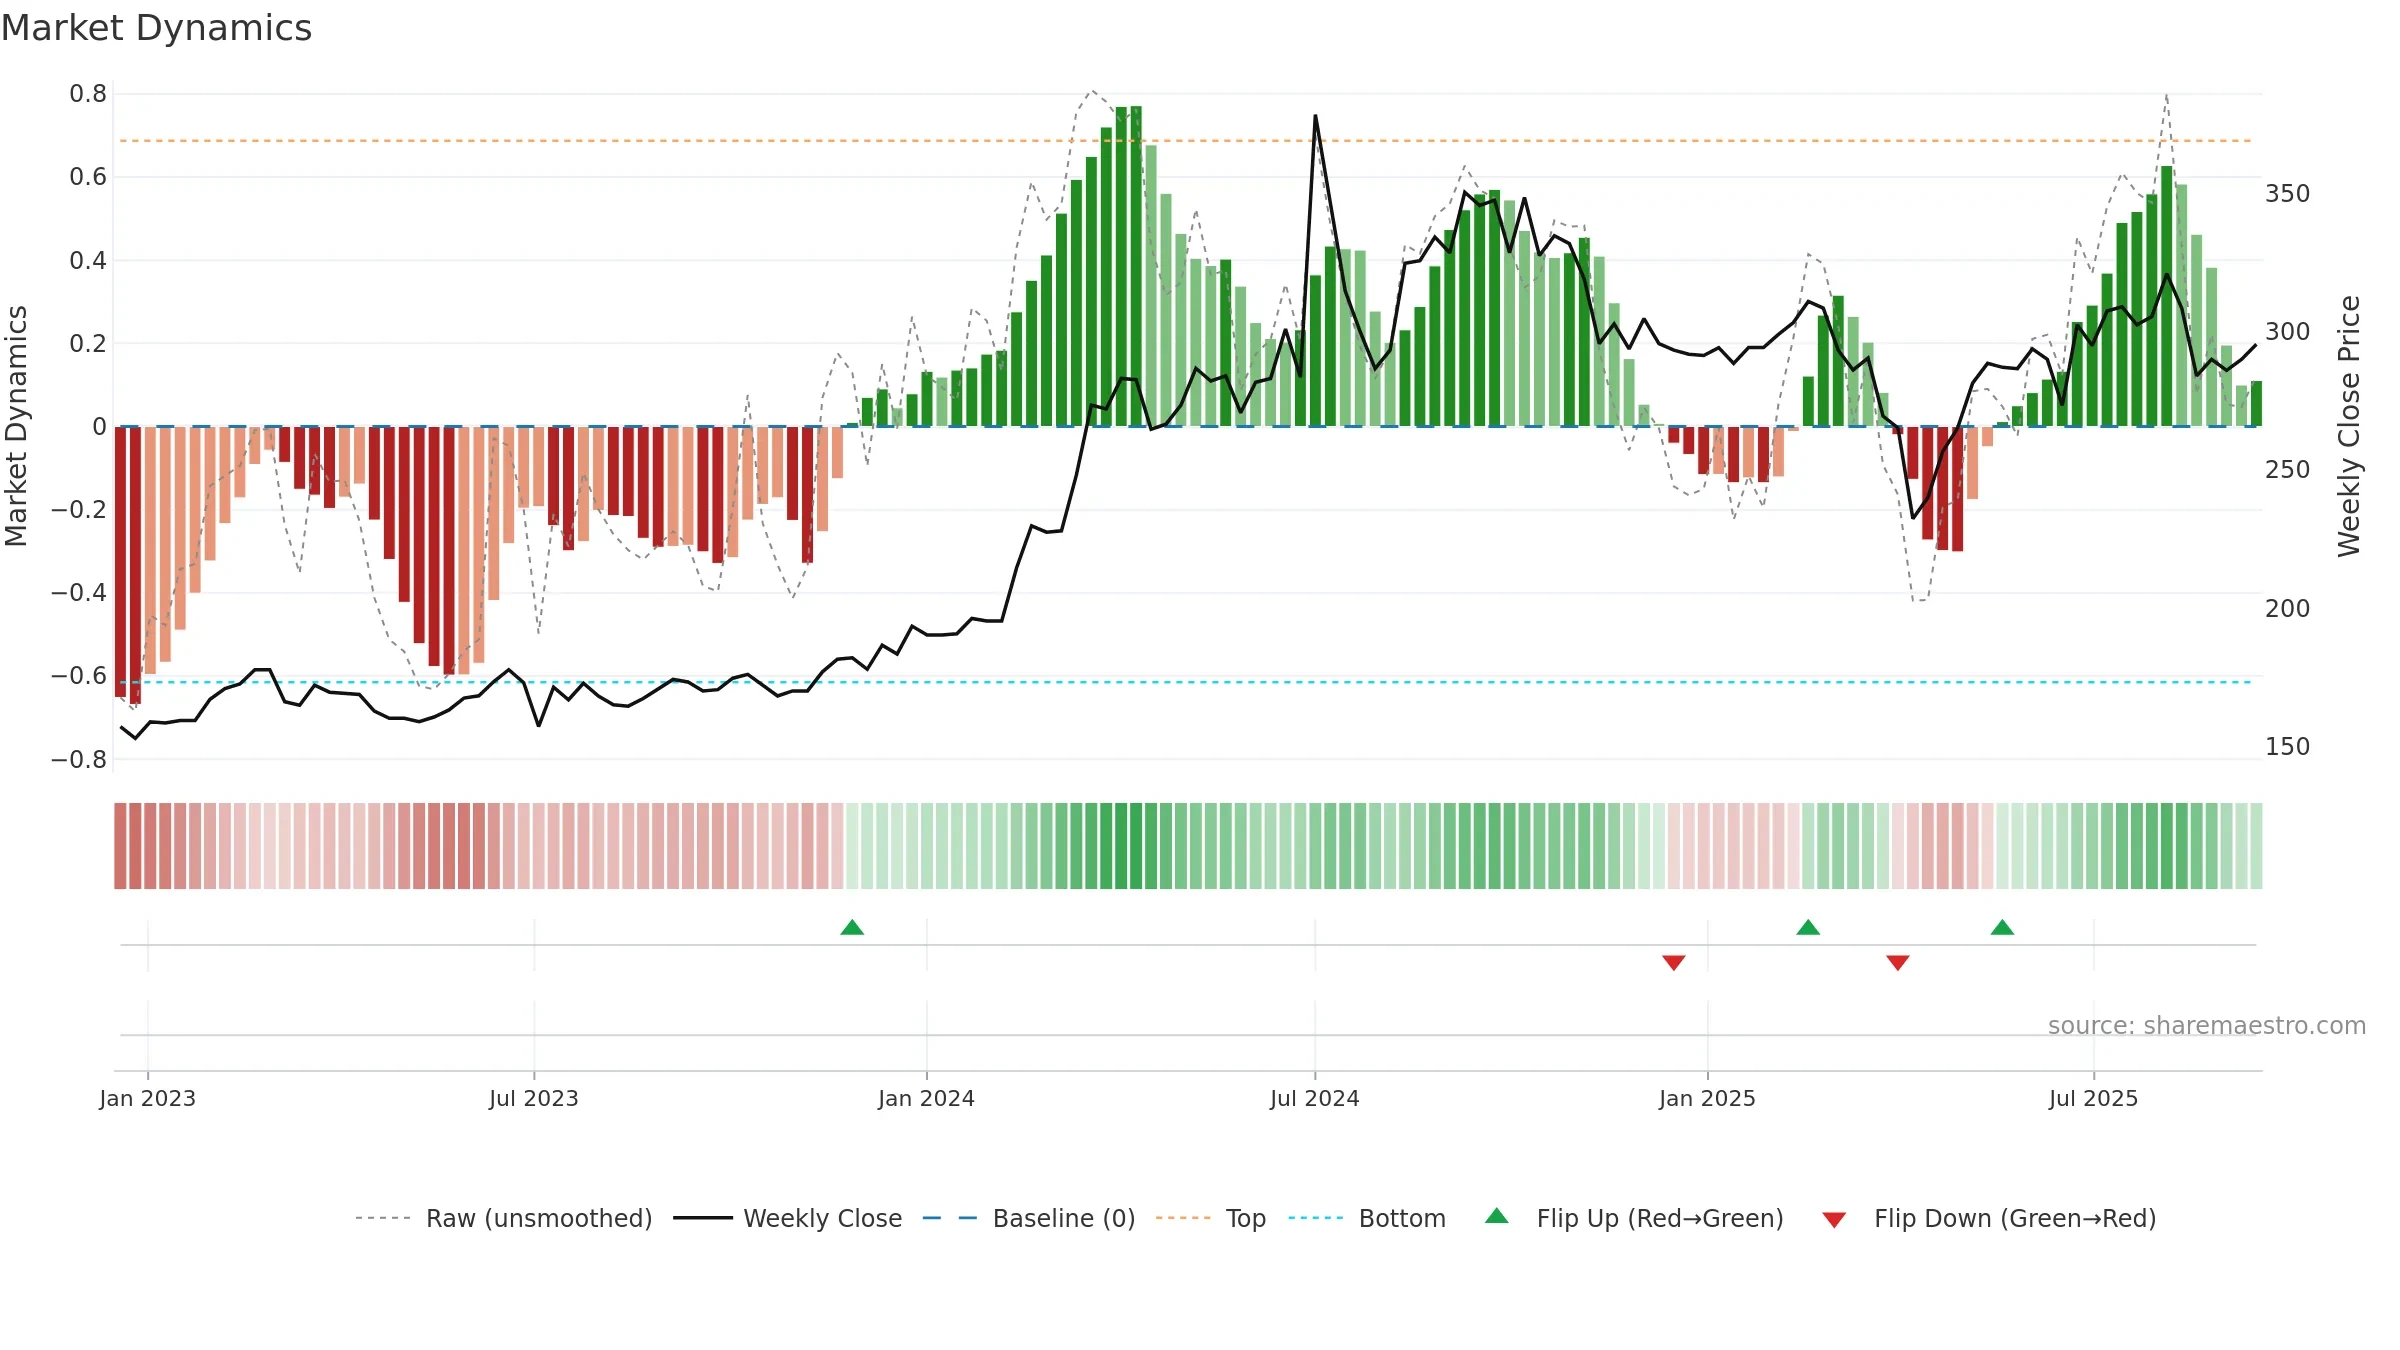Click the 0.2 left axis tick label

point(88,344)
